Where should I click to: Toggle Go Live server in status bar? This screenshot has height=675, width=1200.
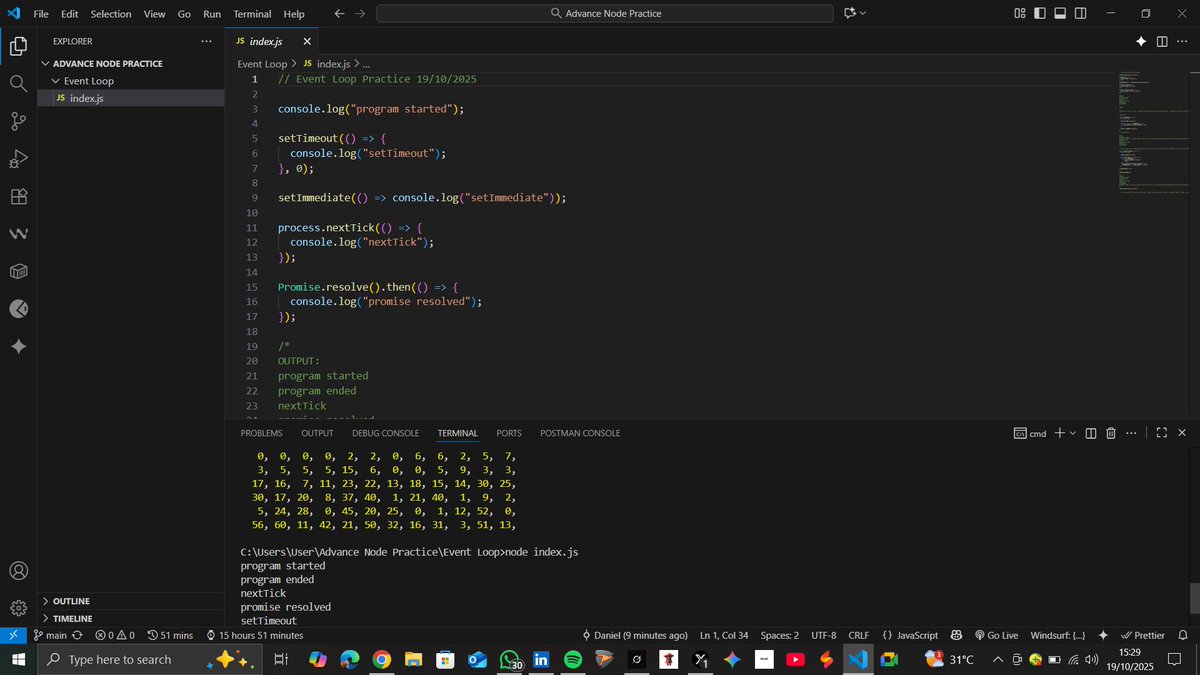coord(996,635)
